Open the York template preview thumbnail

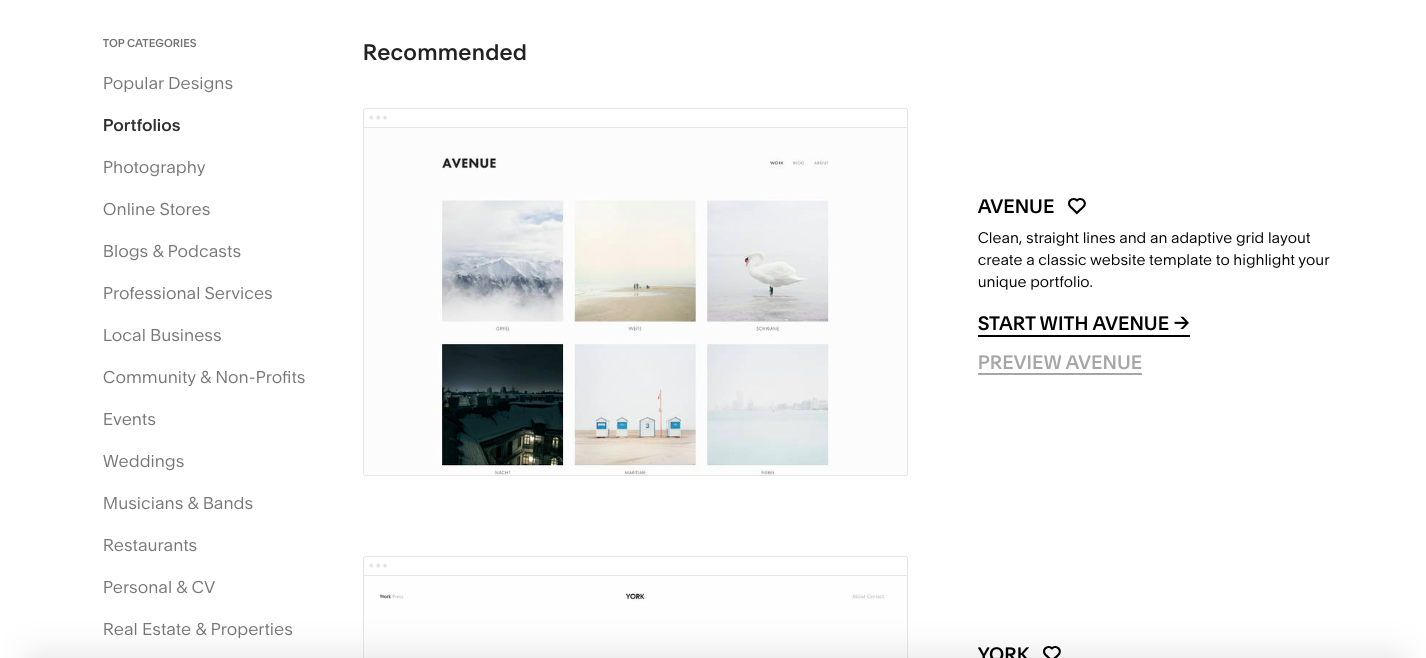pyautogui.click(x=635, y=607)
